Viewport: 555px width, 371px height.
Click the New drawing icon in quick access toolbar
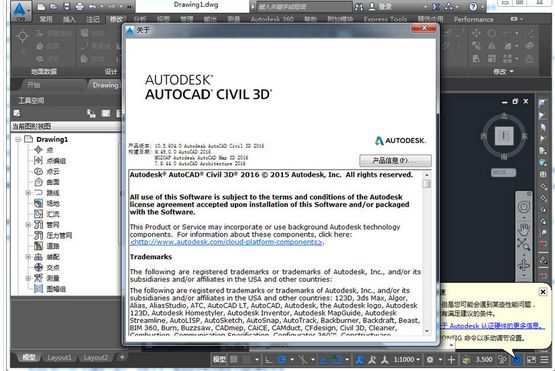coord(41,6)
